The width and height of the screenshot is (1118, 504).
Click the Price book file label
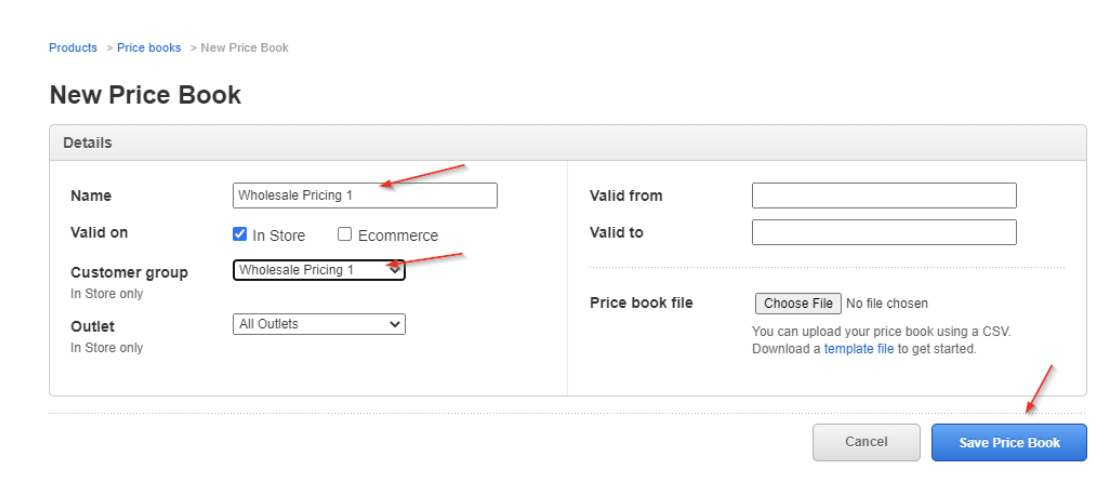coord(641,303)
